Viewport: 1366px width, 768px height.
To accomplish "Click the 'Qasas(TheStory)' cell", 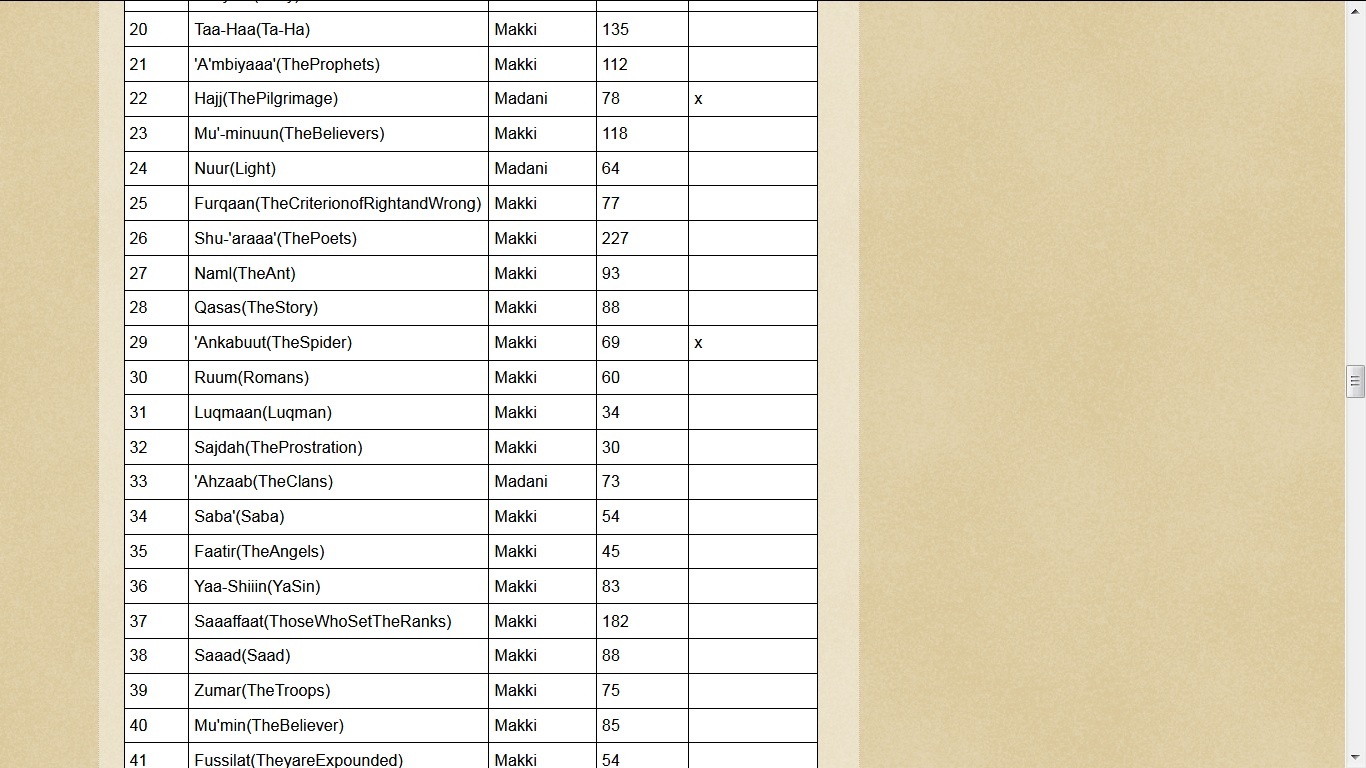I will pos(338,308).
